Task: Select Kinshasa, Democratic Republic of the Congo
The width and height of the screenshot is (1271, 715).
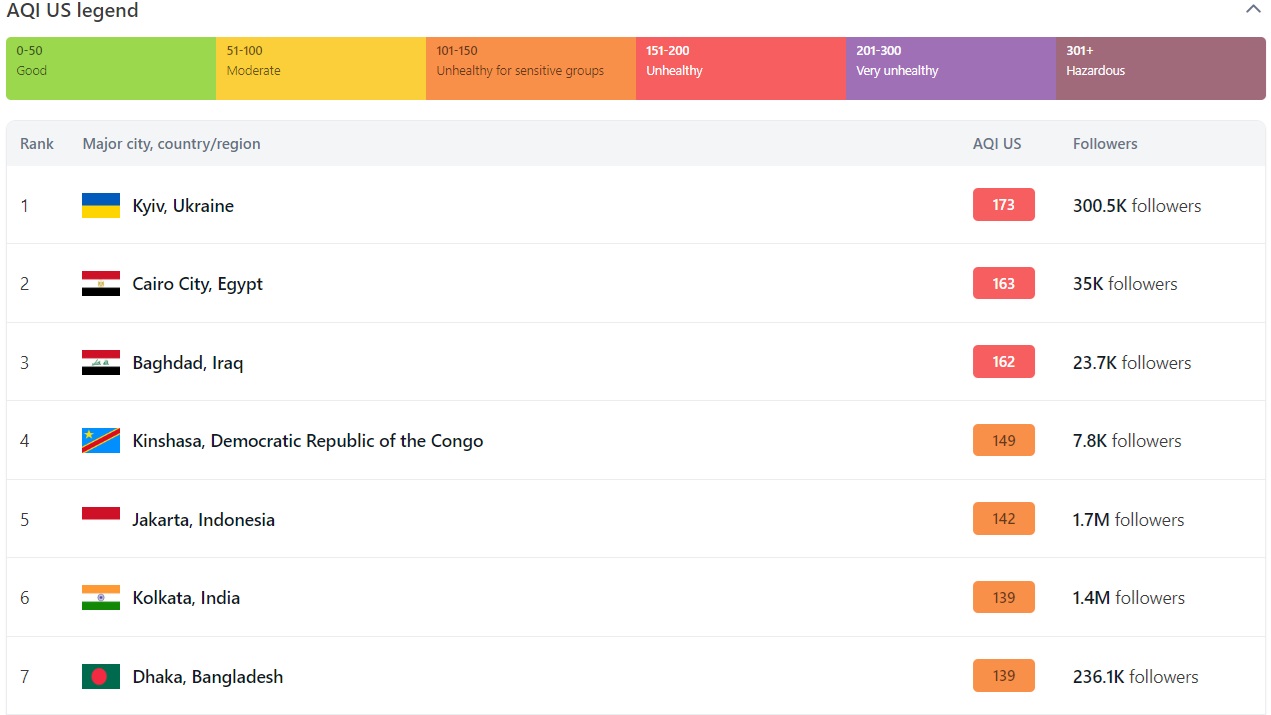Action: click(307, 441)
